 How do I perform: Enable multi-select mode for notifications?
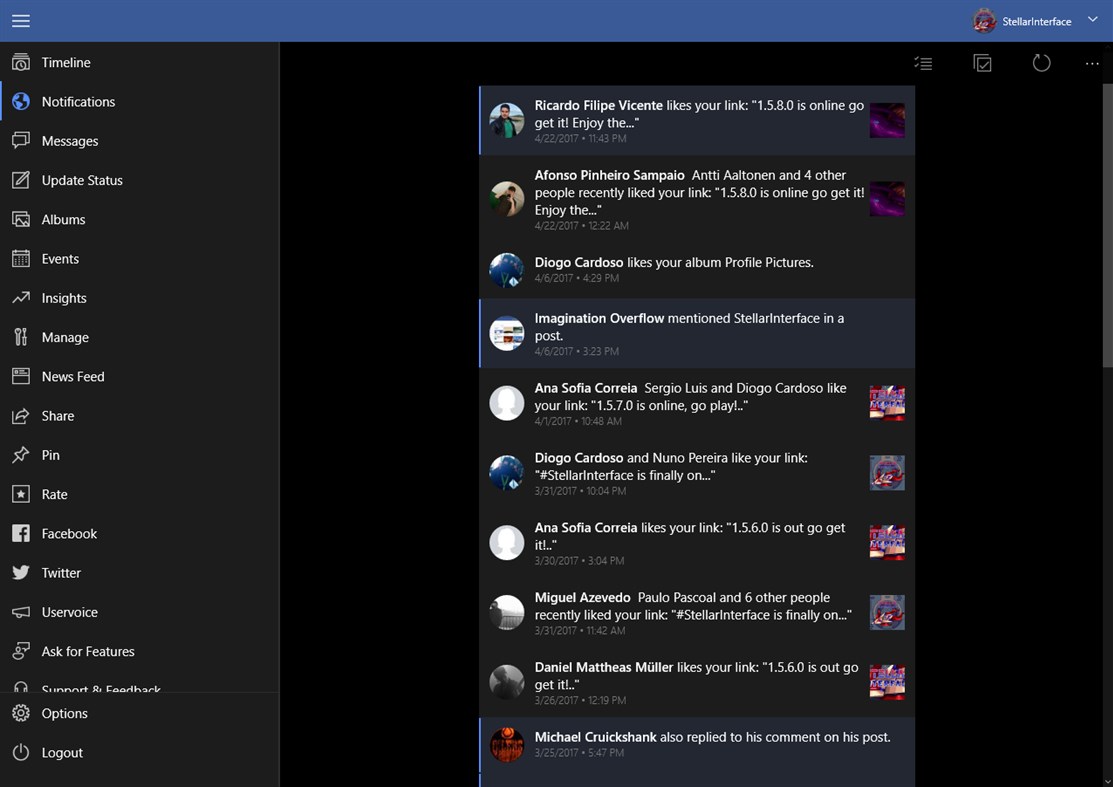922,62
